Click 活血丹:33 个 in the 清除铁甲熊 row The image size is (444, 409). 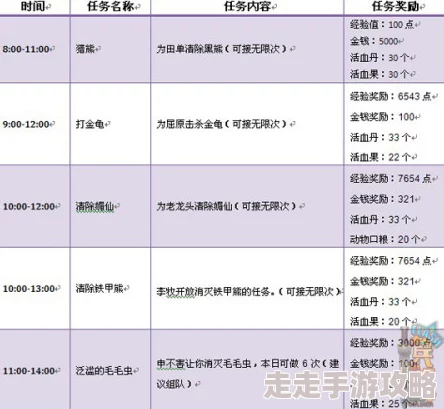[380, 302]
